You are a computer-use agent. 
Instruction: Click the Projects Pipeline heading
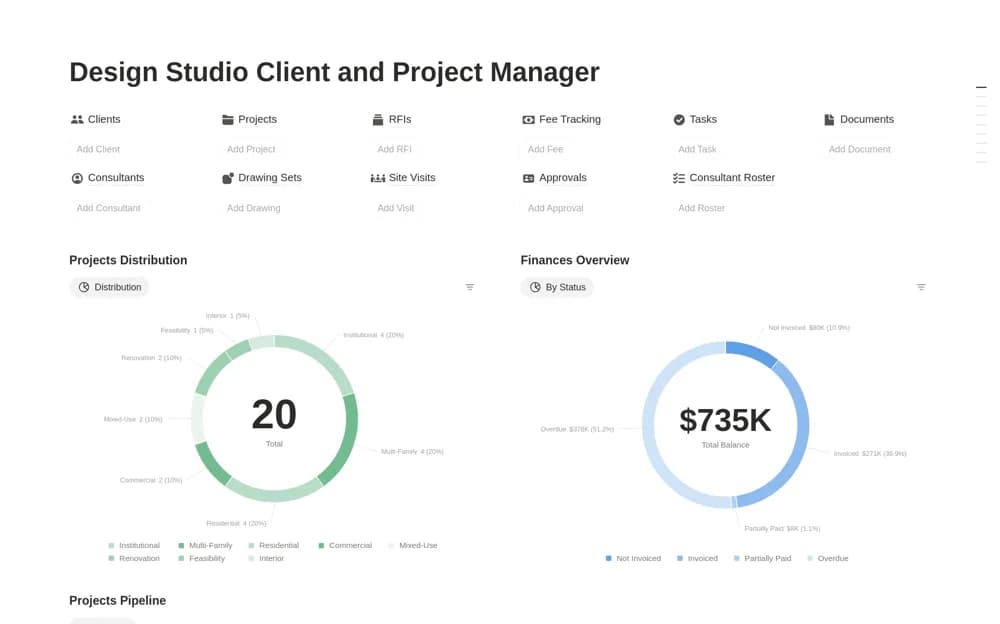point(117,600)
